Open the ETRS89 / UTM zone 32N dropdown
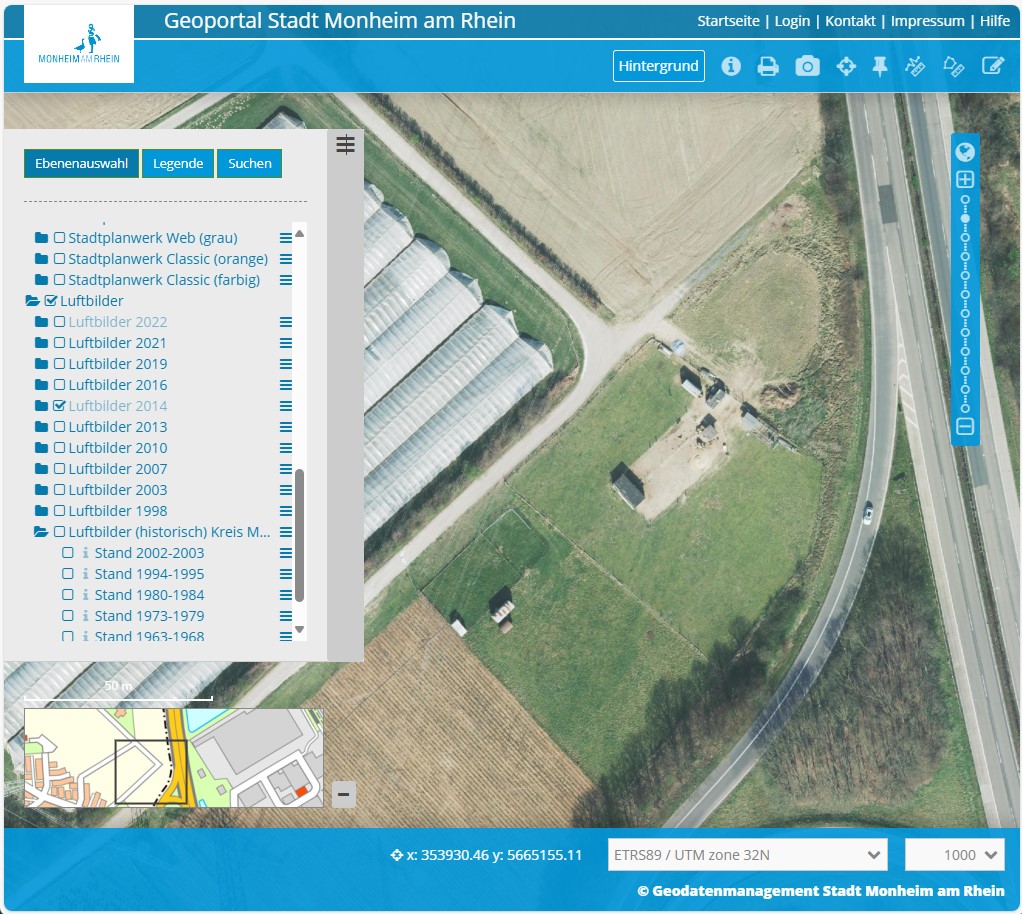The image size is (1022, 914). point(748,855)
